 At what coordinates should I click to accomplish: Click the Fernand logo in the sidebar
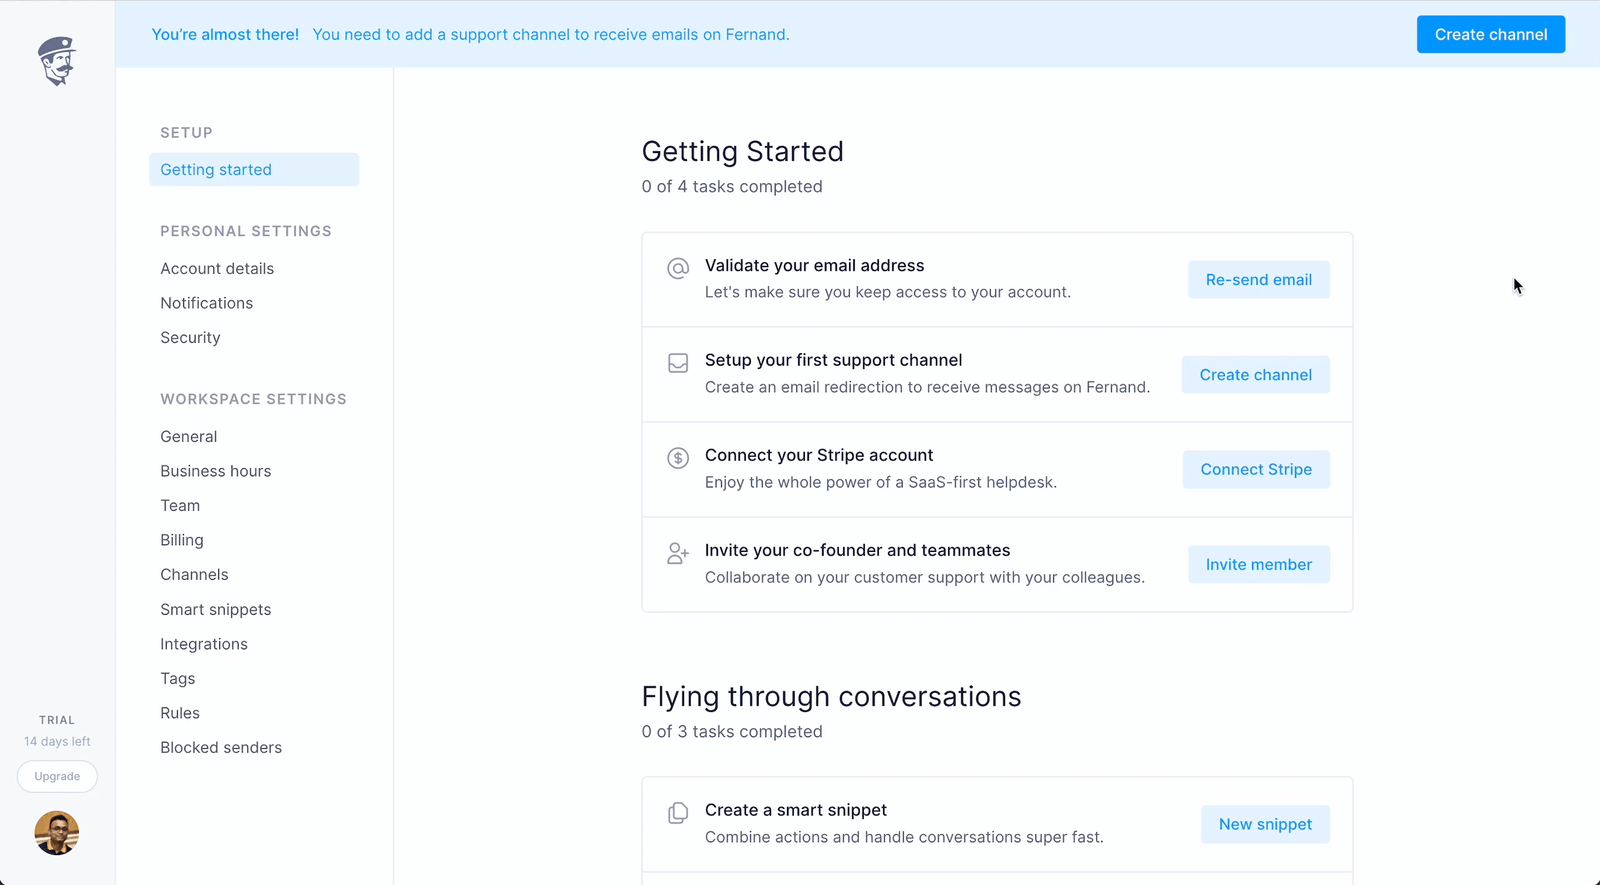point(57,61)
